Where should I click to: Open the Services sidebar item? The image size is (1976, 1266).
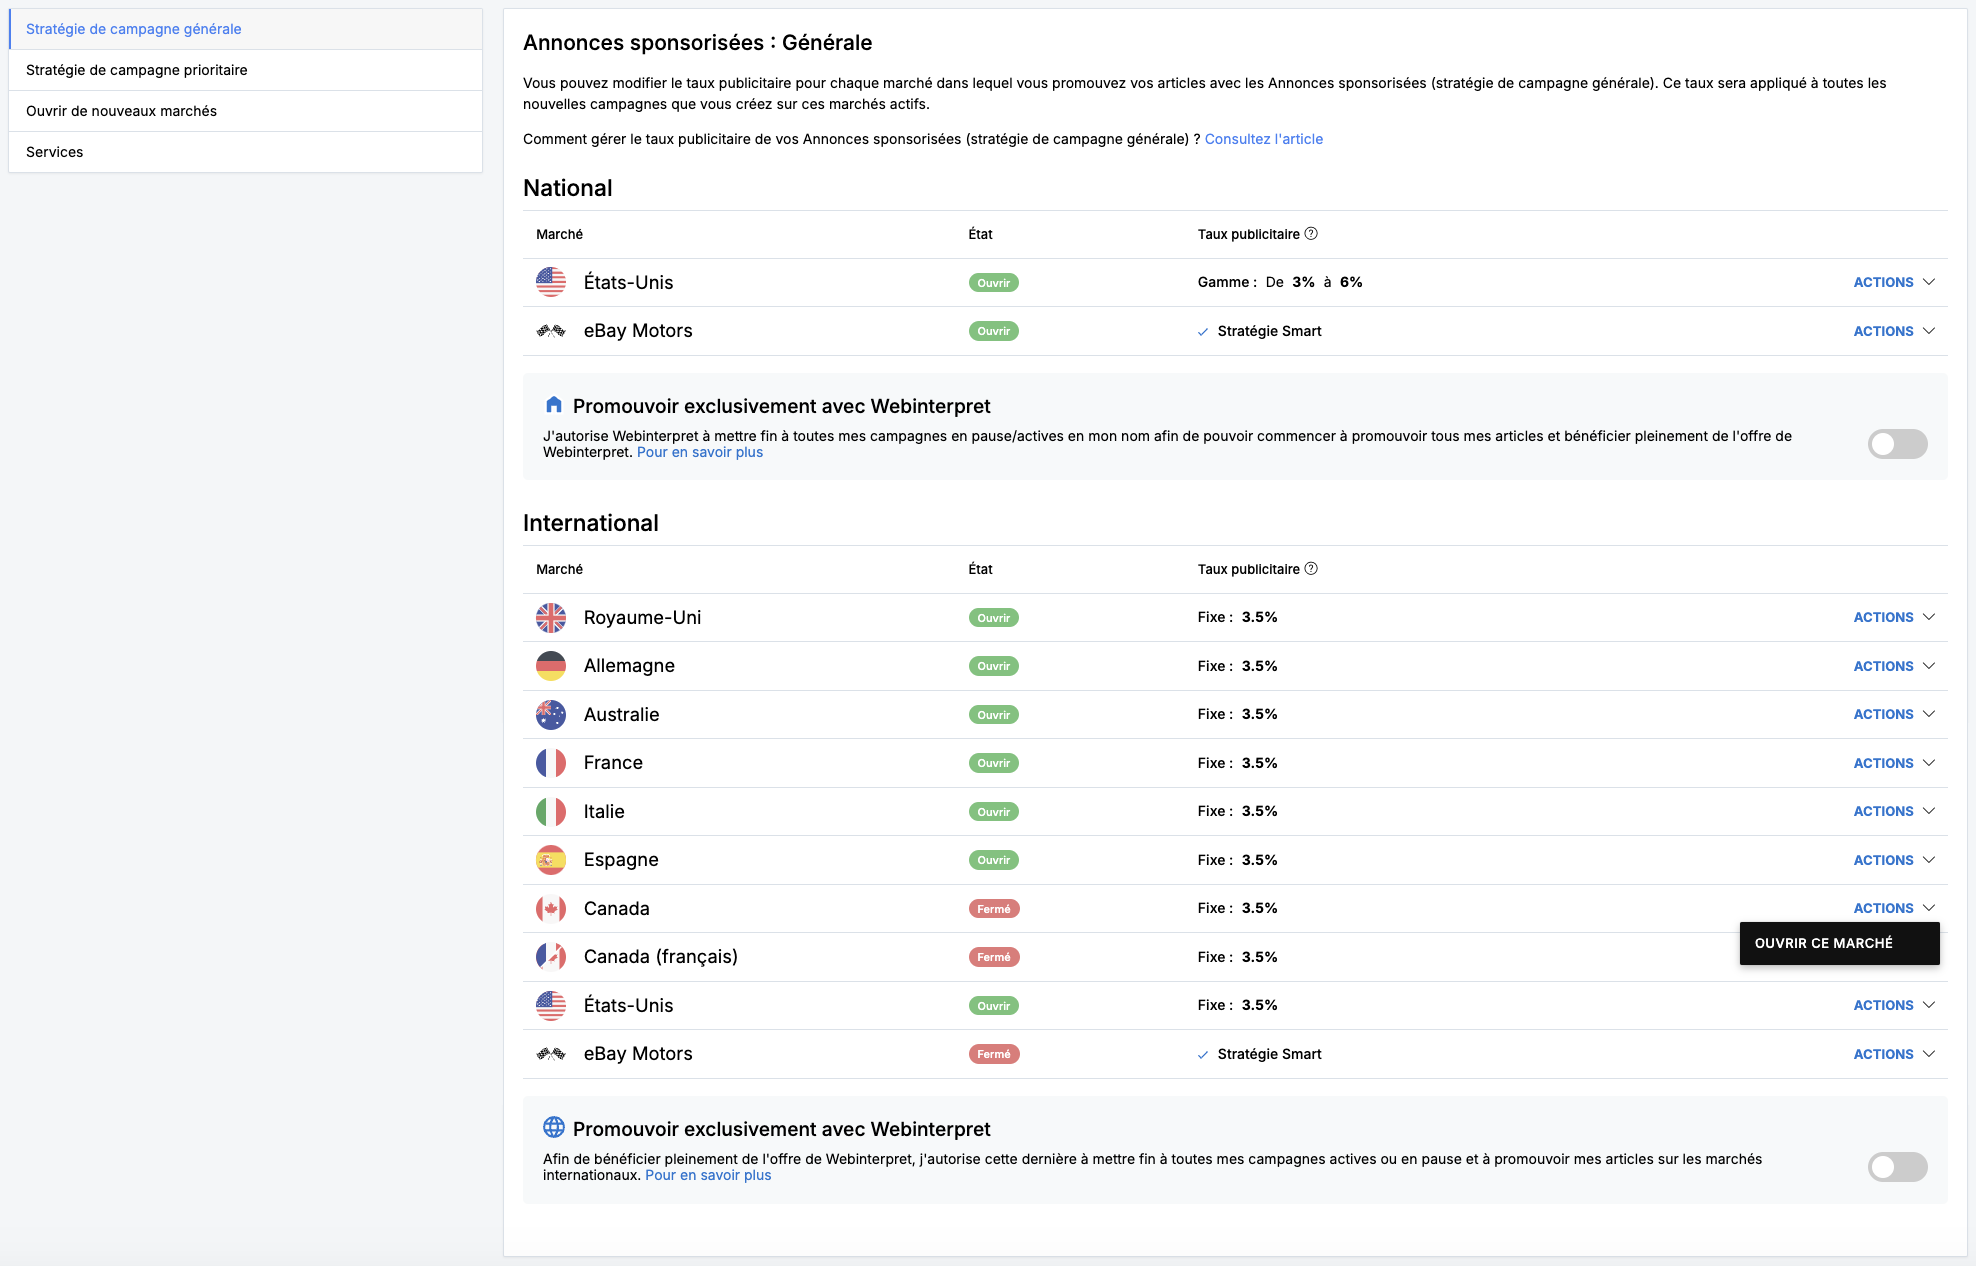246,152
